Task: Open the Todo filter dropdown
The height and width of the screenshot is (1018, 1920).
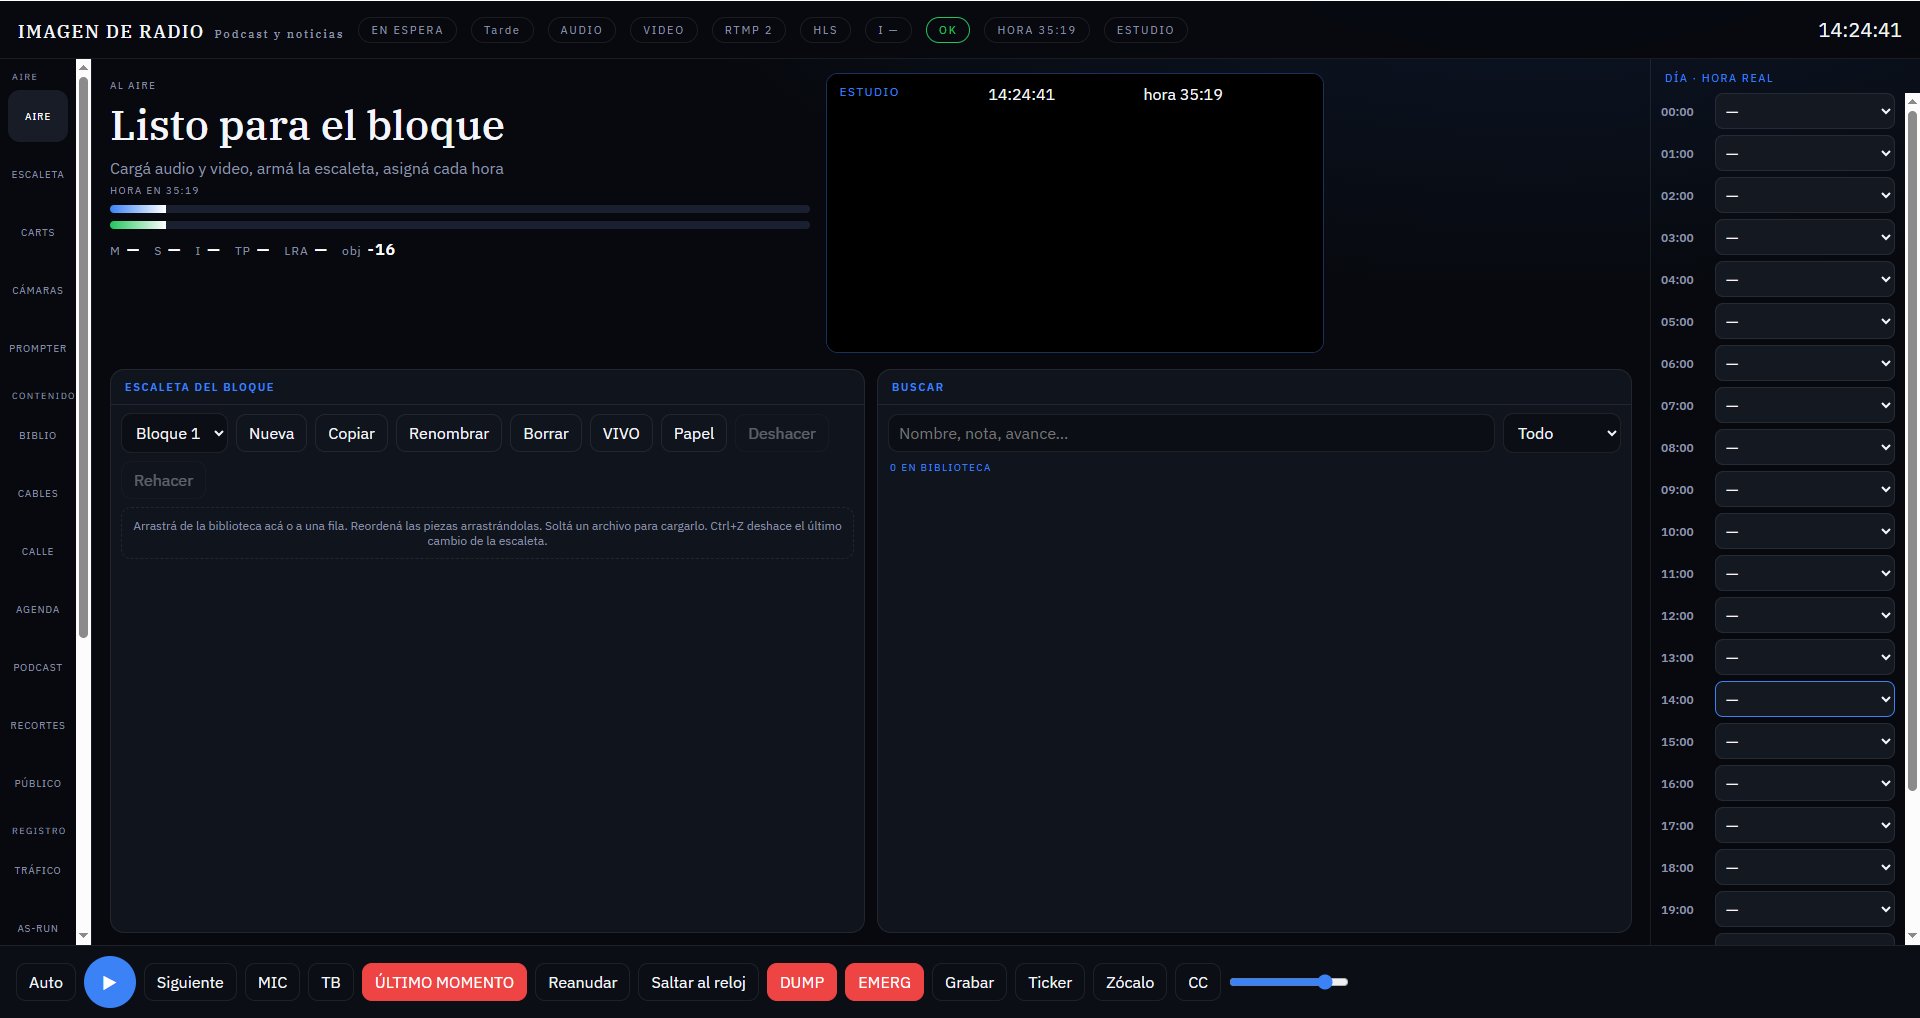Action: [1562, 433]
